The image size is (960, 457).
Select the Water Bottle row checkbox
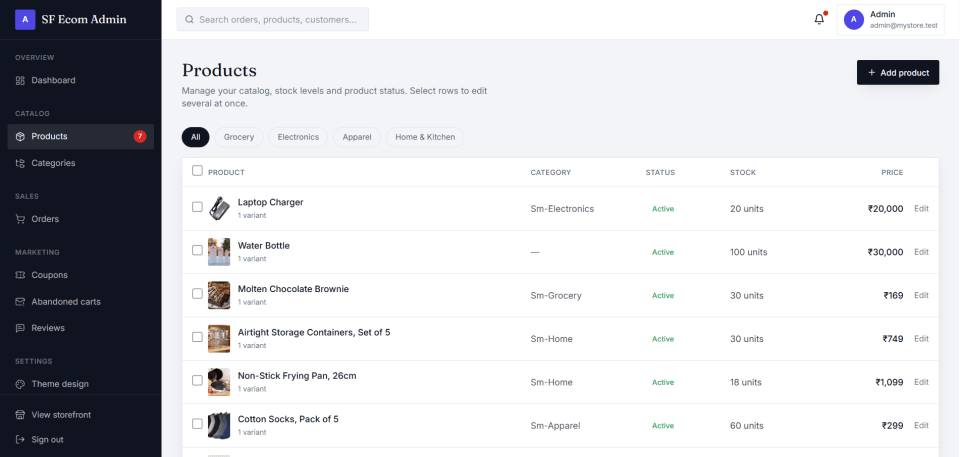(197, 250)
